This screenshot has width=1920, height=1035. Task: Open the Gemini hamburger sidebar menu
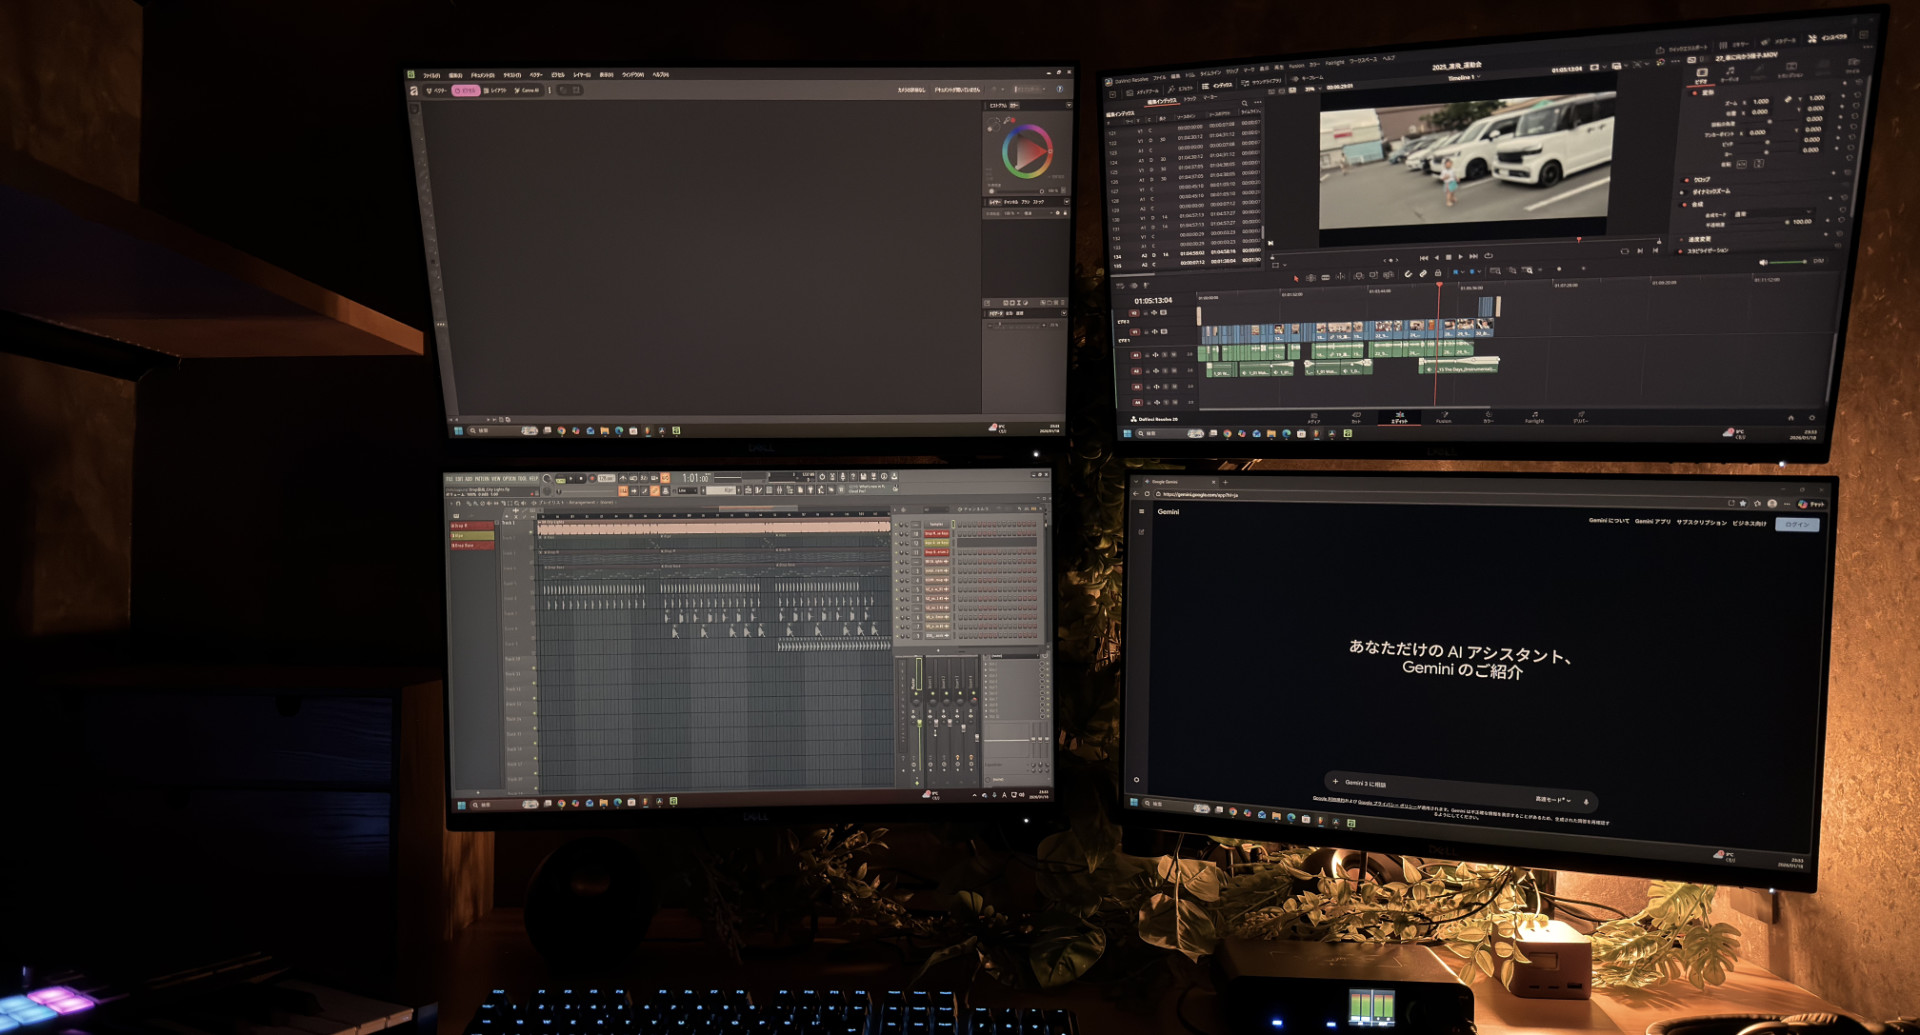1141,511
